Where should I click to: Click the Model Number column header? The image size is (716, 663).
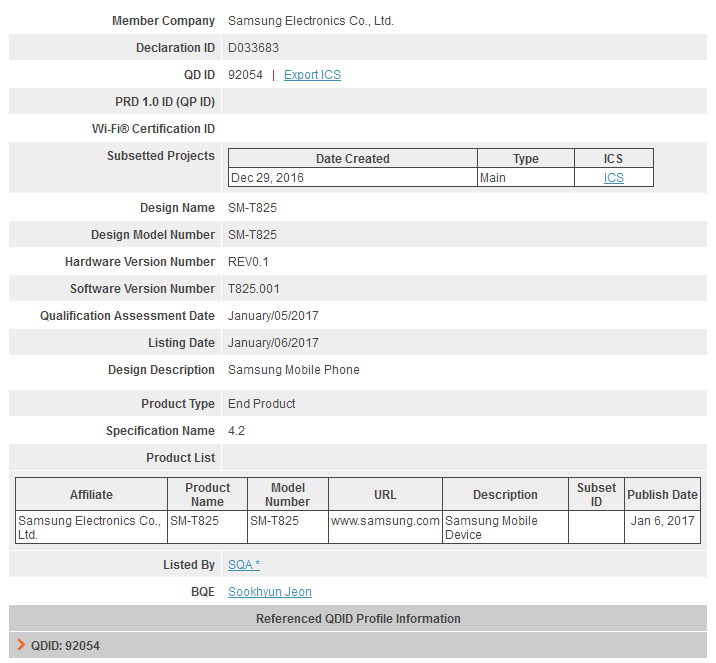(288, 495)
